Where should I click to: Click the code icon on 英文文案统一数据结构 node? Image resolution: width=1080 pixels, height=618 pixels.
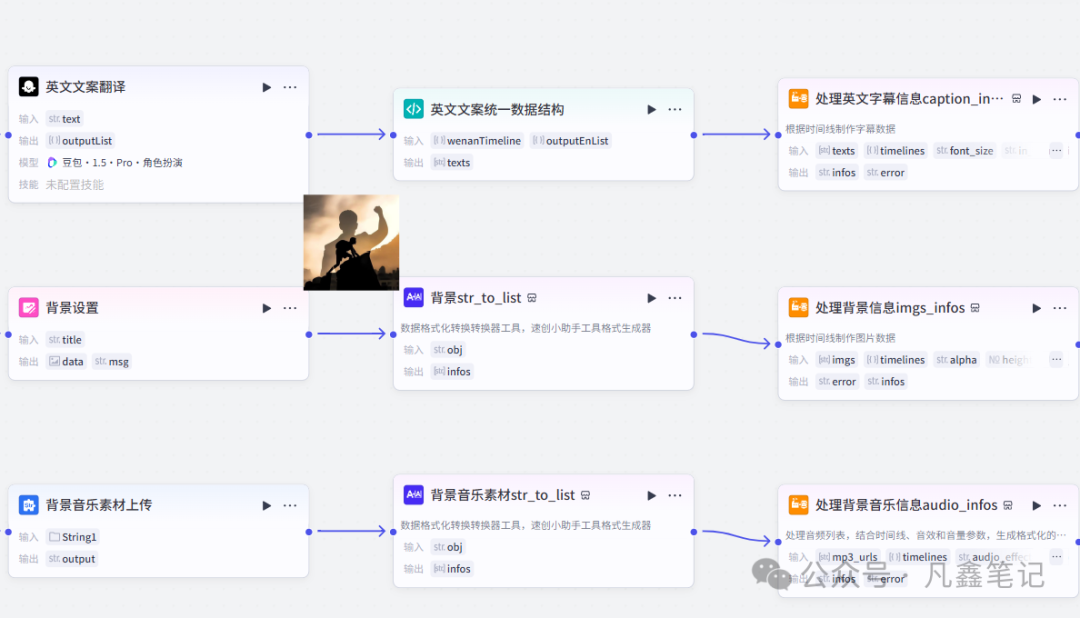pyautogui.click(x=414, y=108)
